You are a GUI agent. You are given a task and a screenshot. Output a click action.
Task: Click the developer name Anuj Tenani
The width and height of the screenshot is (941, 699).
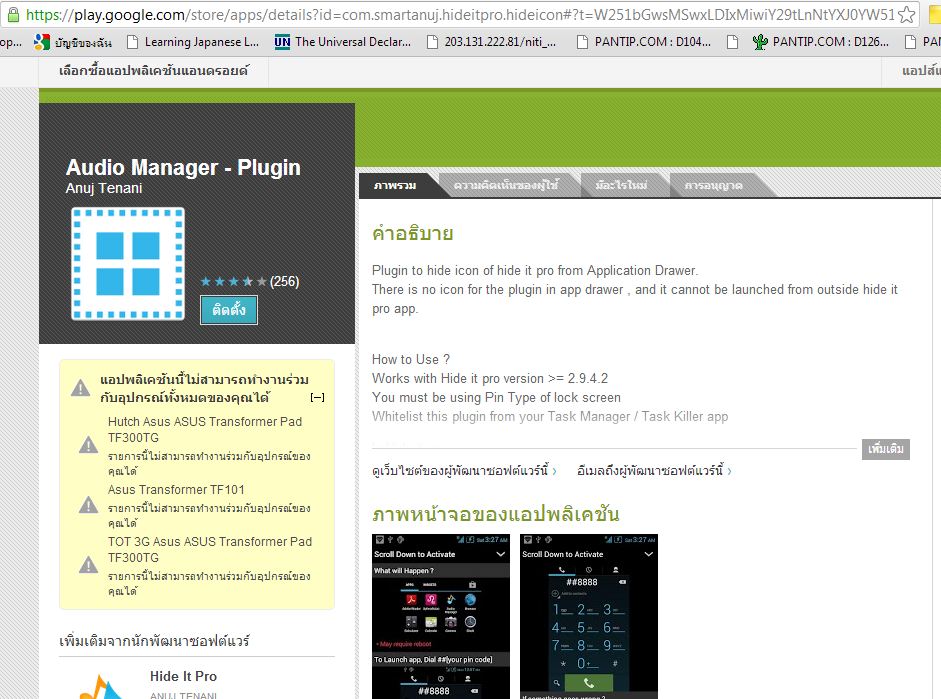tap(104, 188)
